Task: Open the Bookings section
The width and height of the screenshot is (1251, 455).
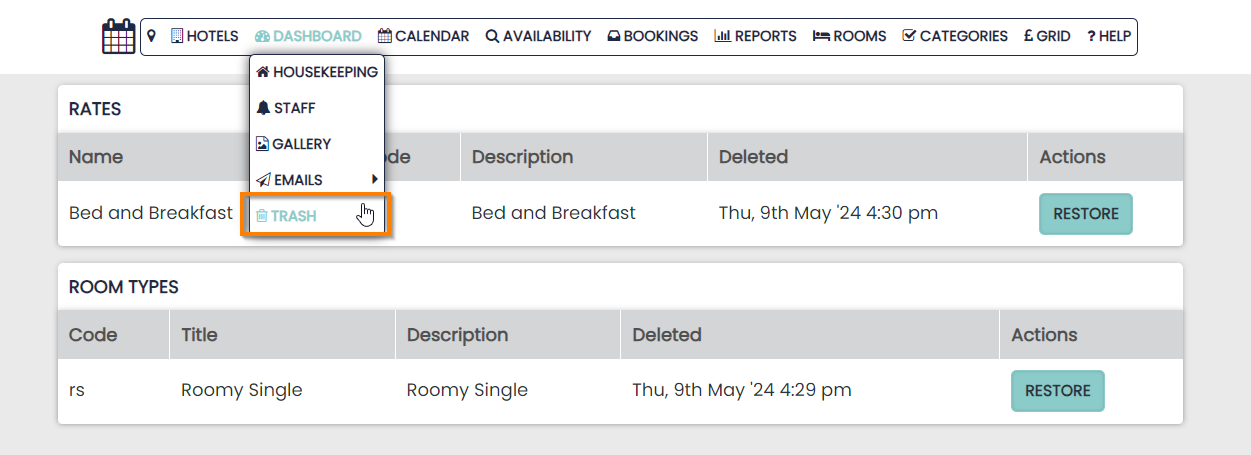Action: pyautogui.click(x=653, y=36)
